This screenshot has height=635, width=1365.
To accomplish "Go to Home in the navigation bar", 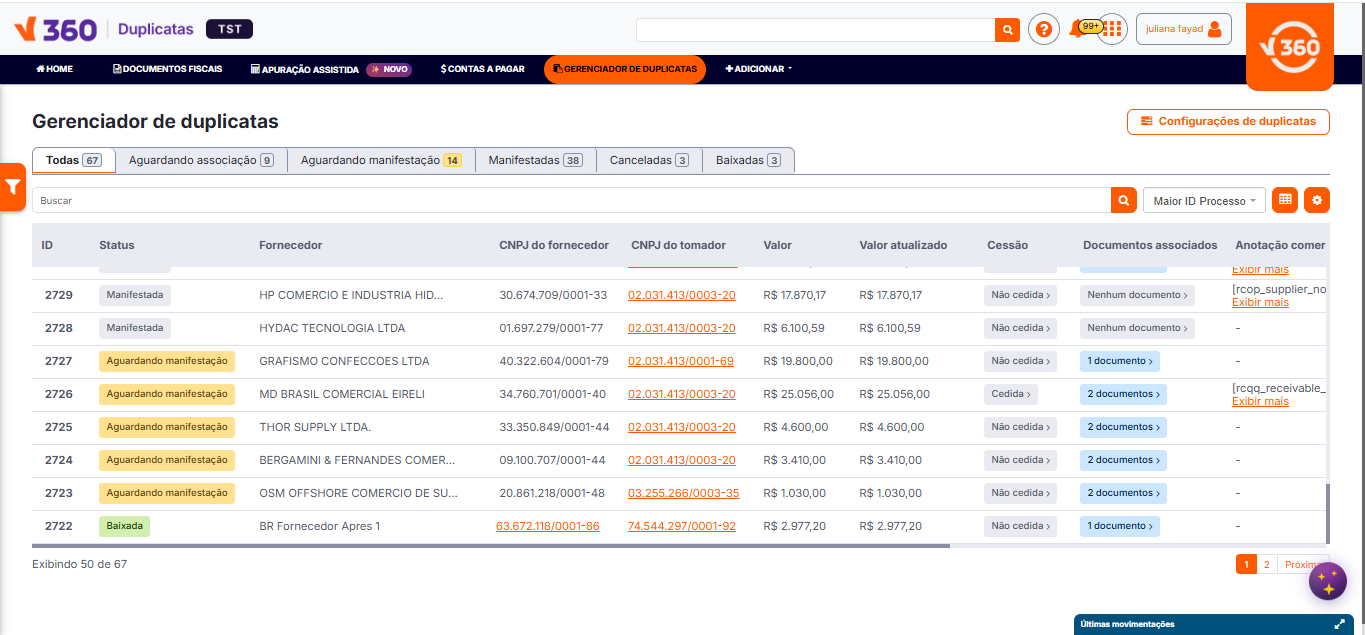I will point(54,69).
